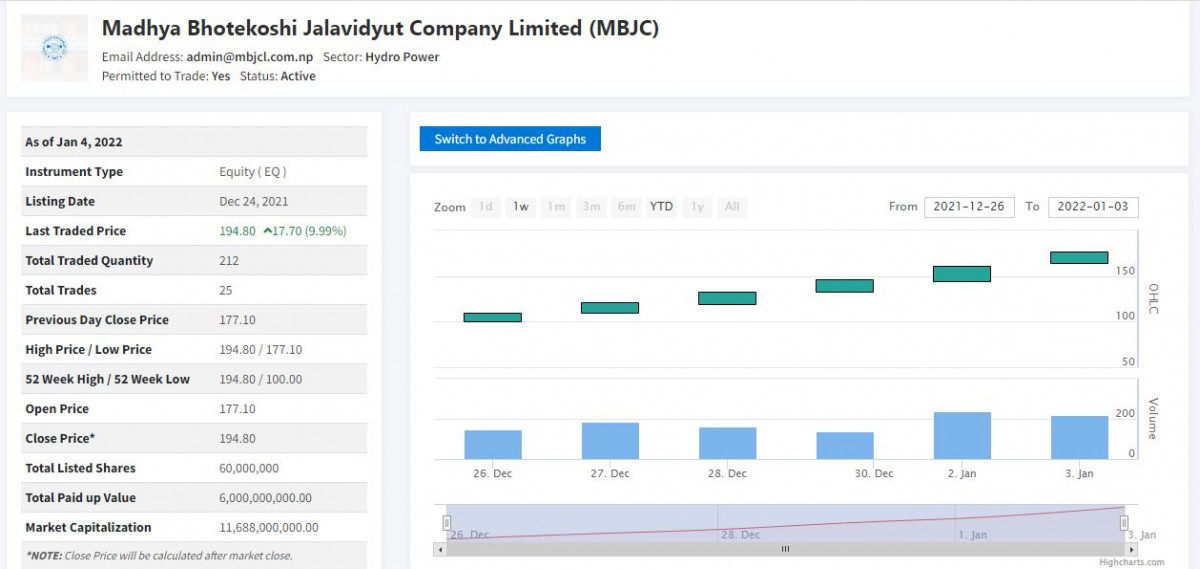Click the 52 Week High / Low value
1200x569 pixels.
pos(260,379)
